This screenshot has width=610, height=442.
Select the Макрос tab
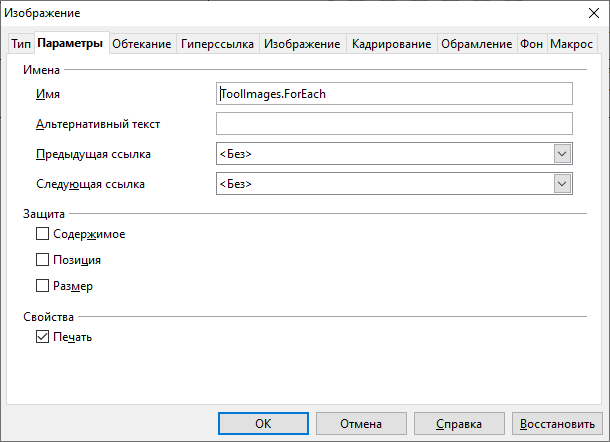pos(571,44)
